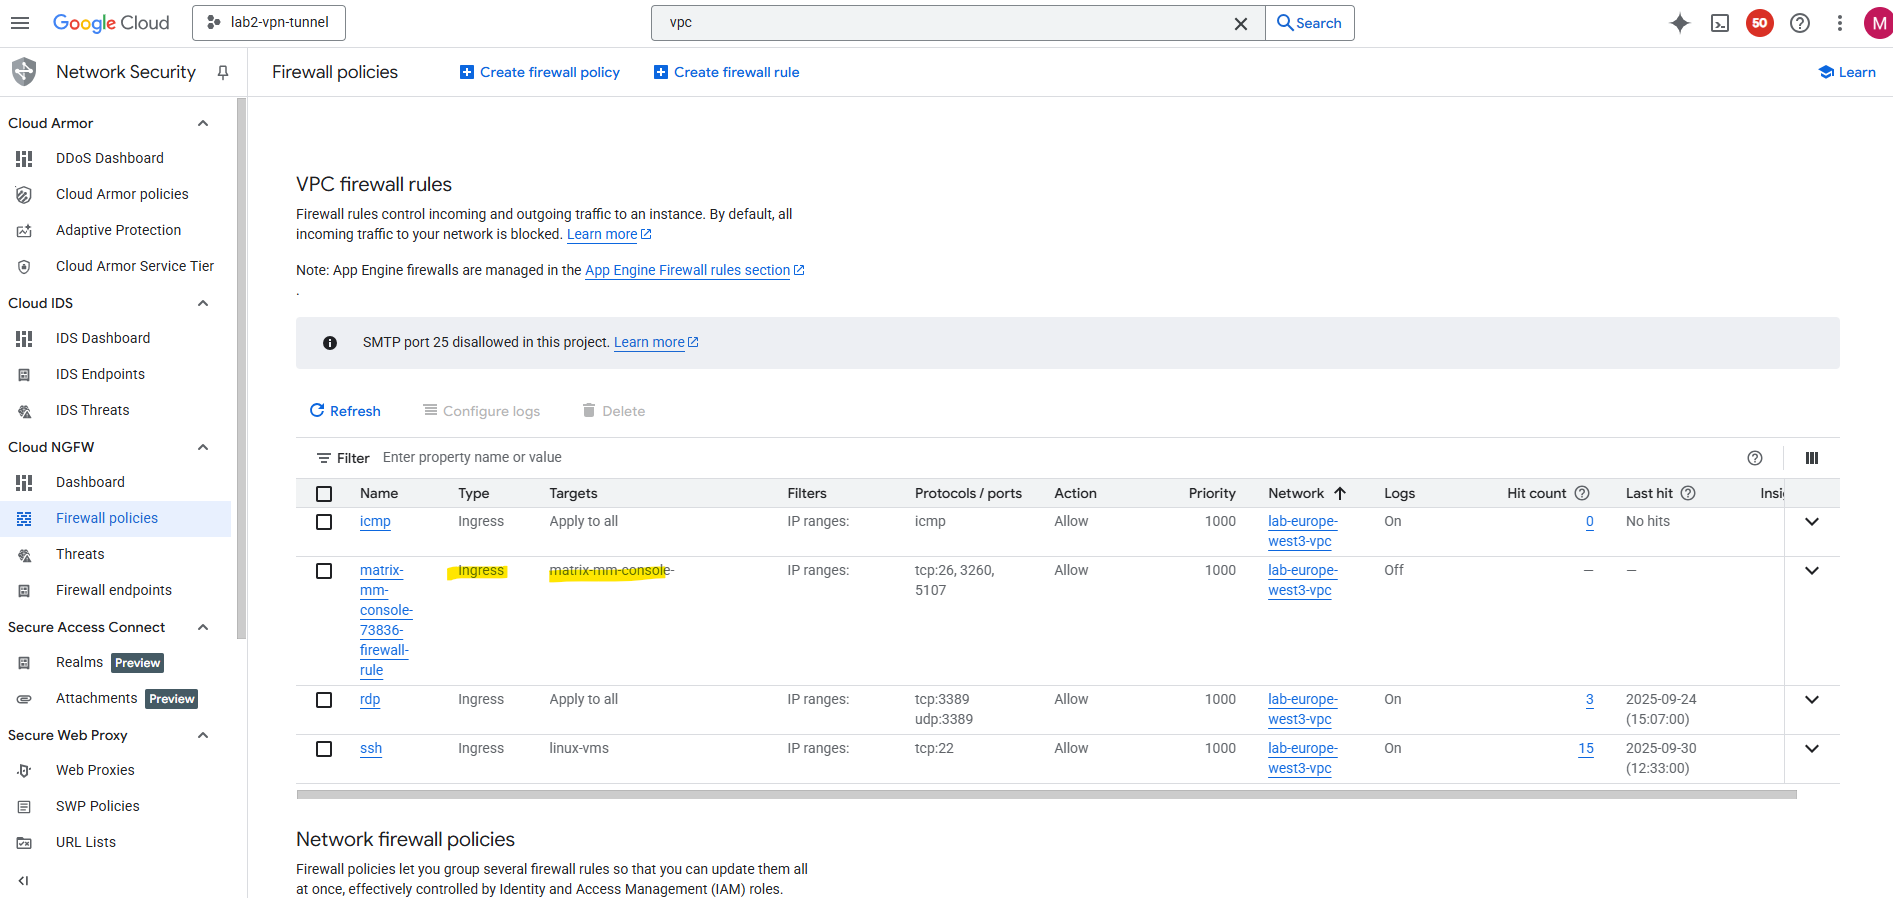Go to Cloud Armor policies page
The image size is (1893, 898).
point(122,194)
